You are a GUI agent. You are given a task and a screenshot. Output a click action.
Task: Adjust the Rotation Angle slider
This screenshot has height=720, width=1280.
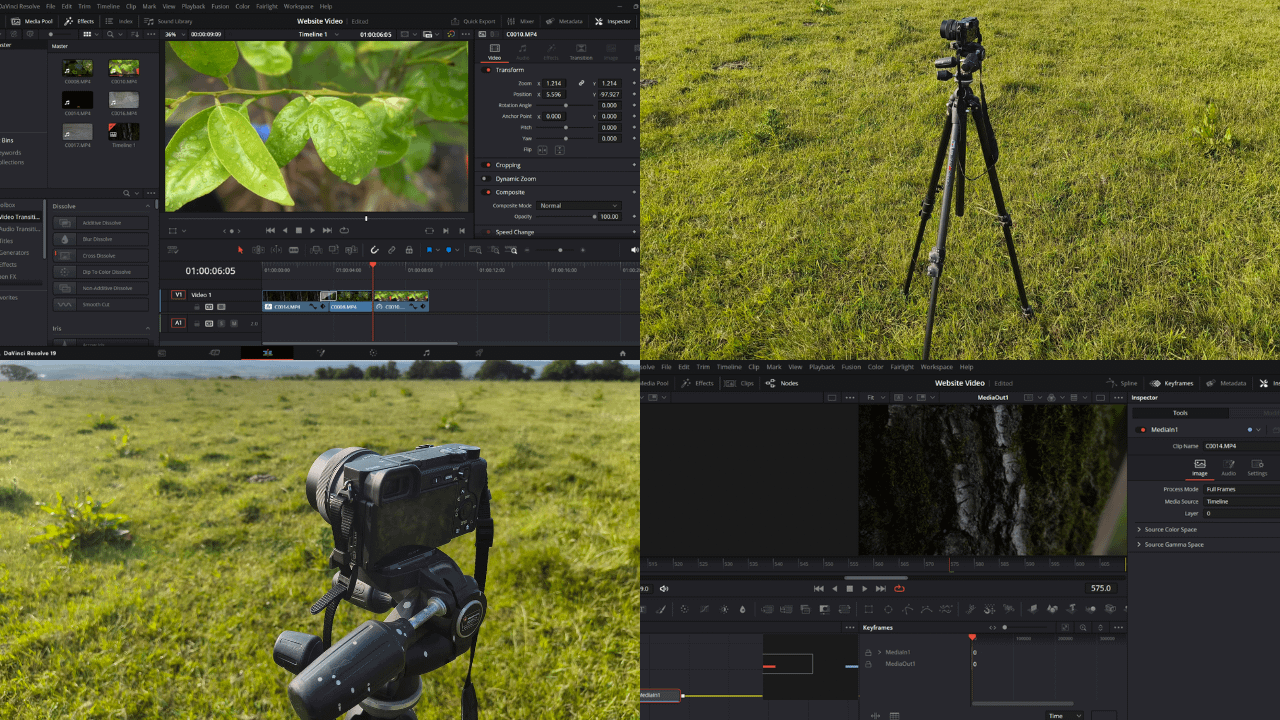click(x=566, y=105)
